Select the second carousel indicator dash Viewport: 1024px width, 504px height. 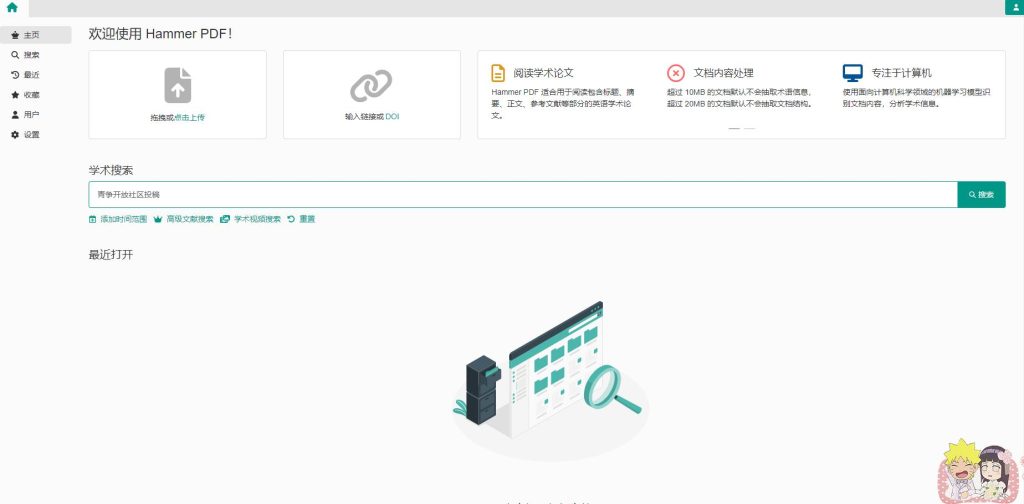pyautogui.click(x=749, y=129)
